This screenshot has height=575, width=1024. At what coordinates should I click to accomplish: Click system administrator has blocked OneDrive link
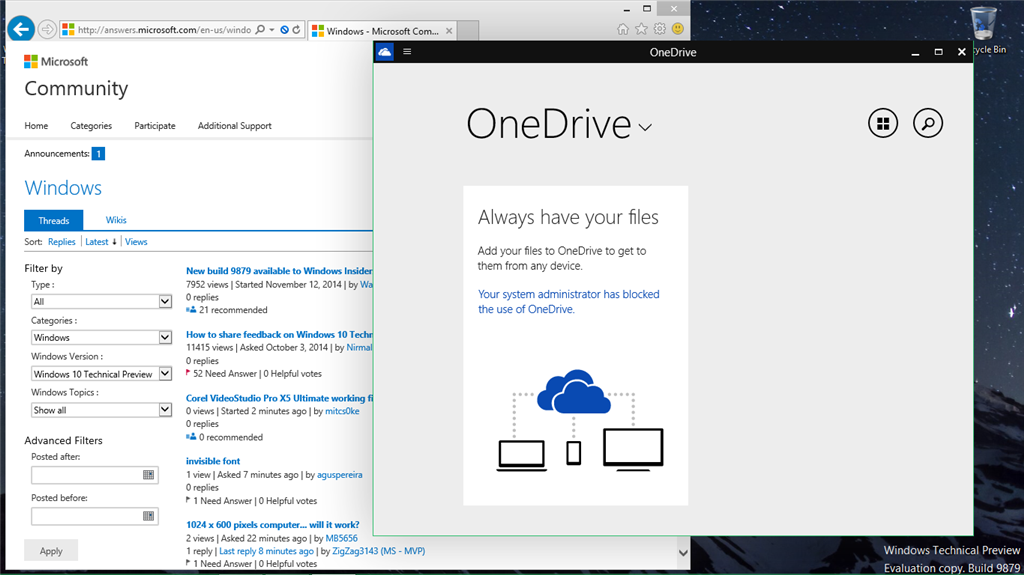pyautogui.click(x=569, y=302)
